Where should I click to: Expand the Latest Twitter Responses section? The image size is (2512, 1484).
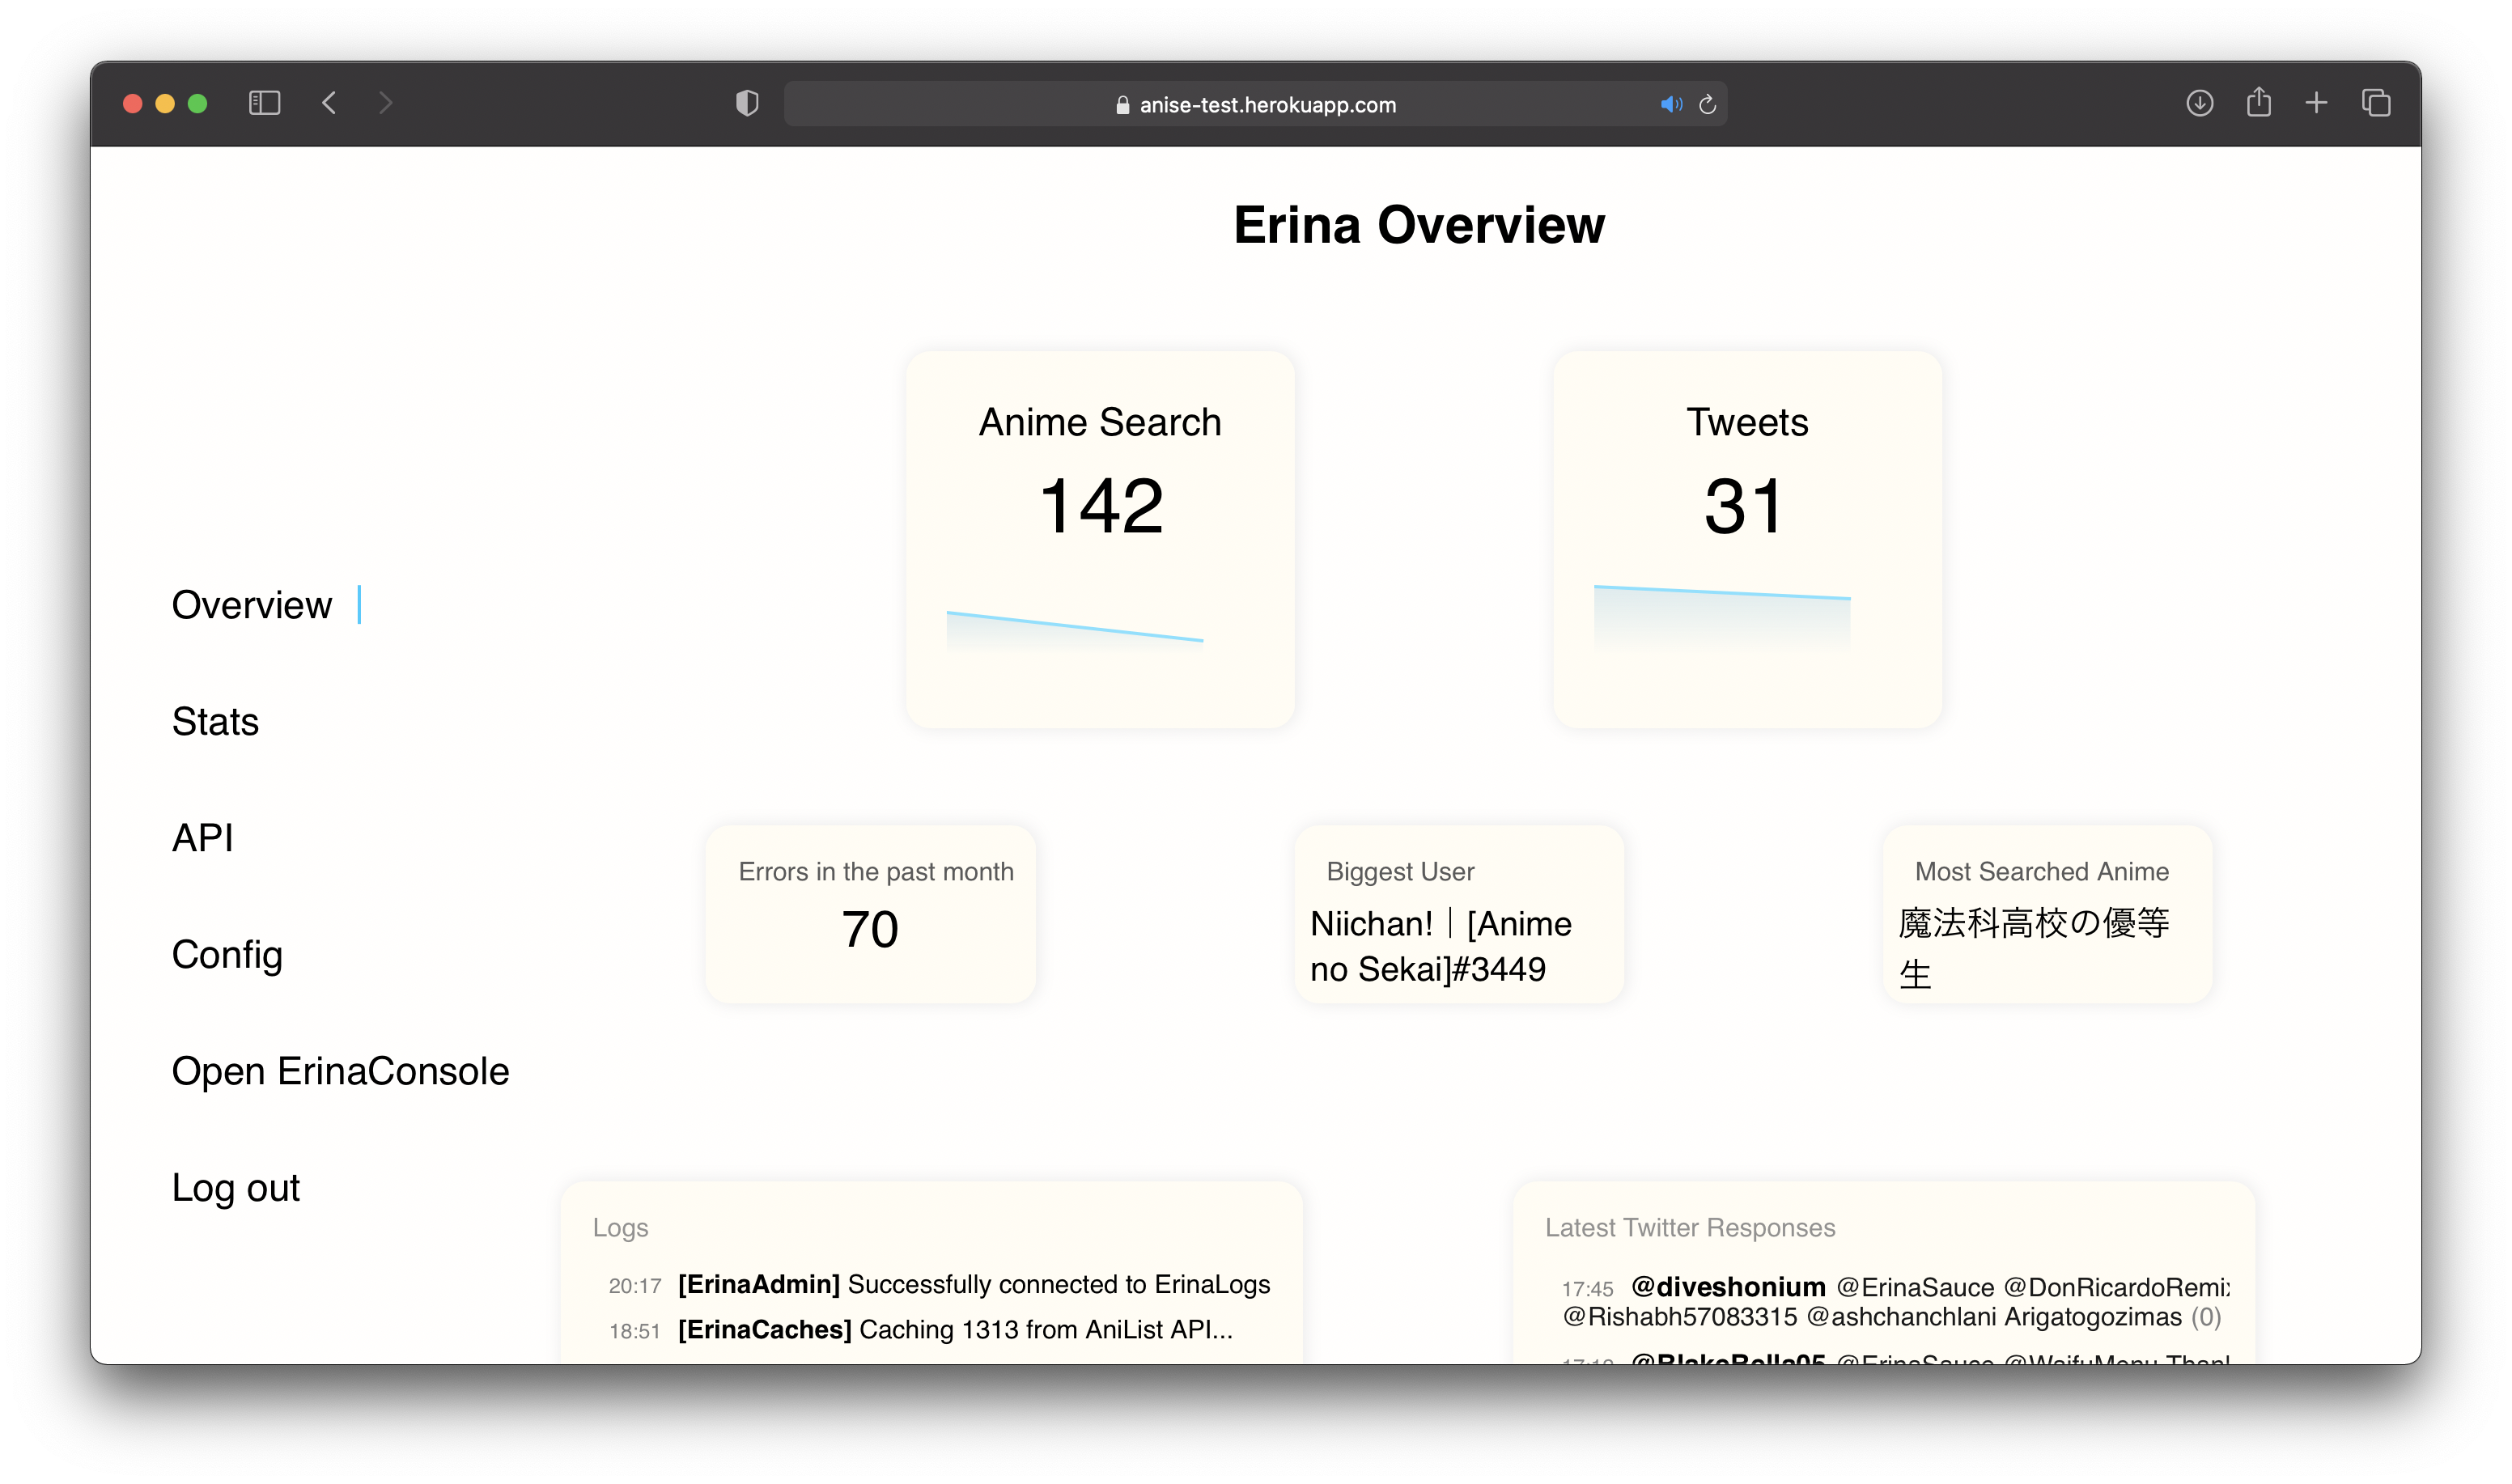(x=1689, y=1226)
